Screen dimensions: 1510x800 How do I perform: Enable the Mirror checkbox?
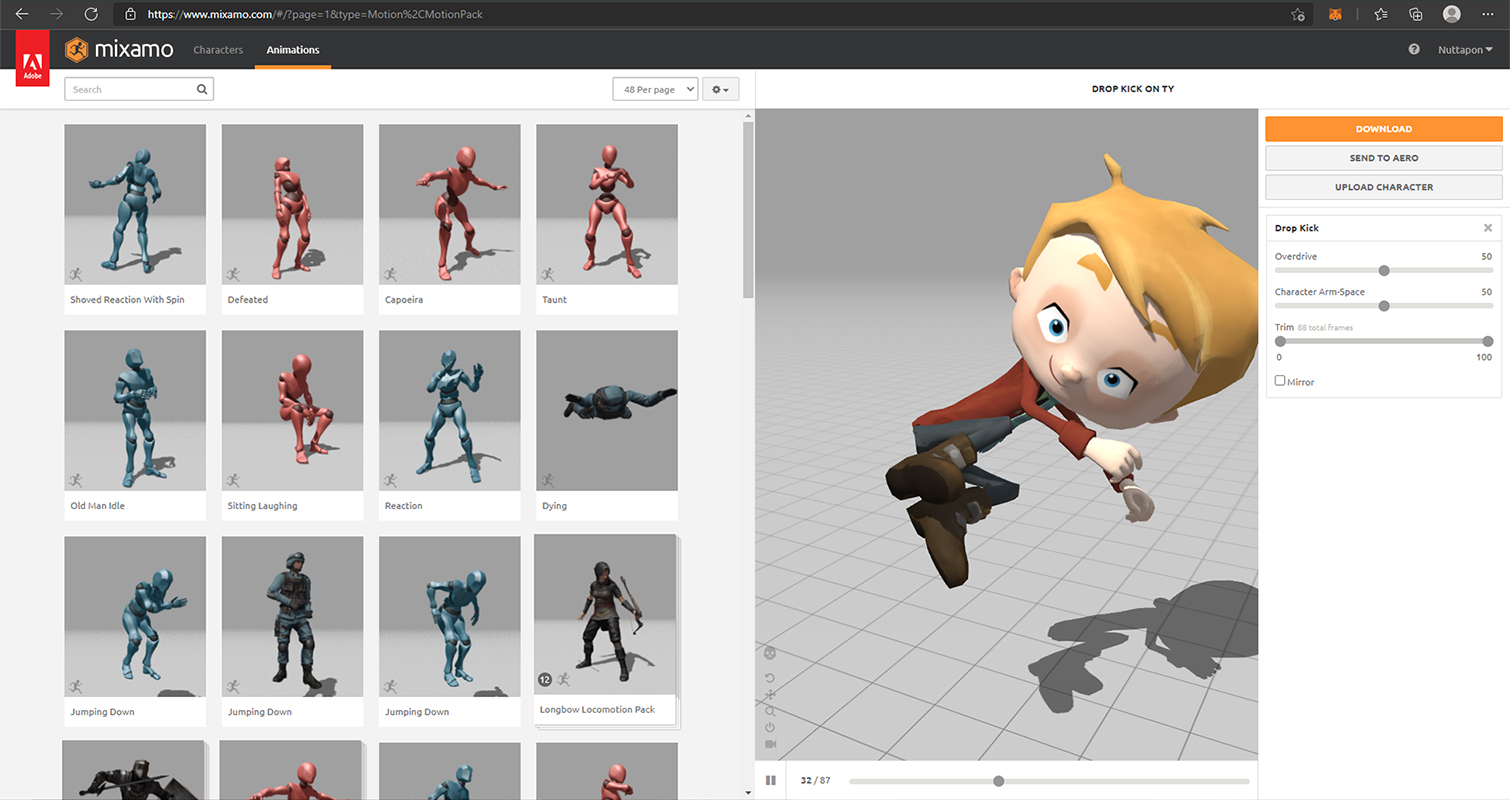tap(1280, 381)
